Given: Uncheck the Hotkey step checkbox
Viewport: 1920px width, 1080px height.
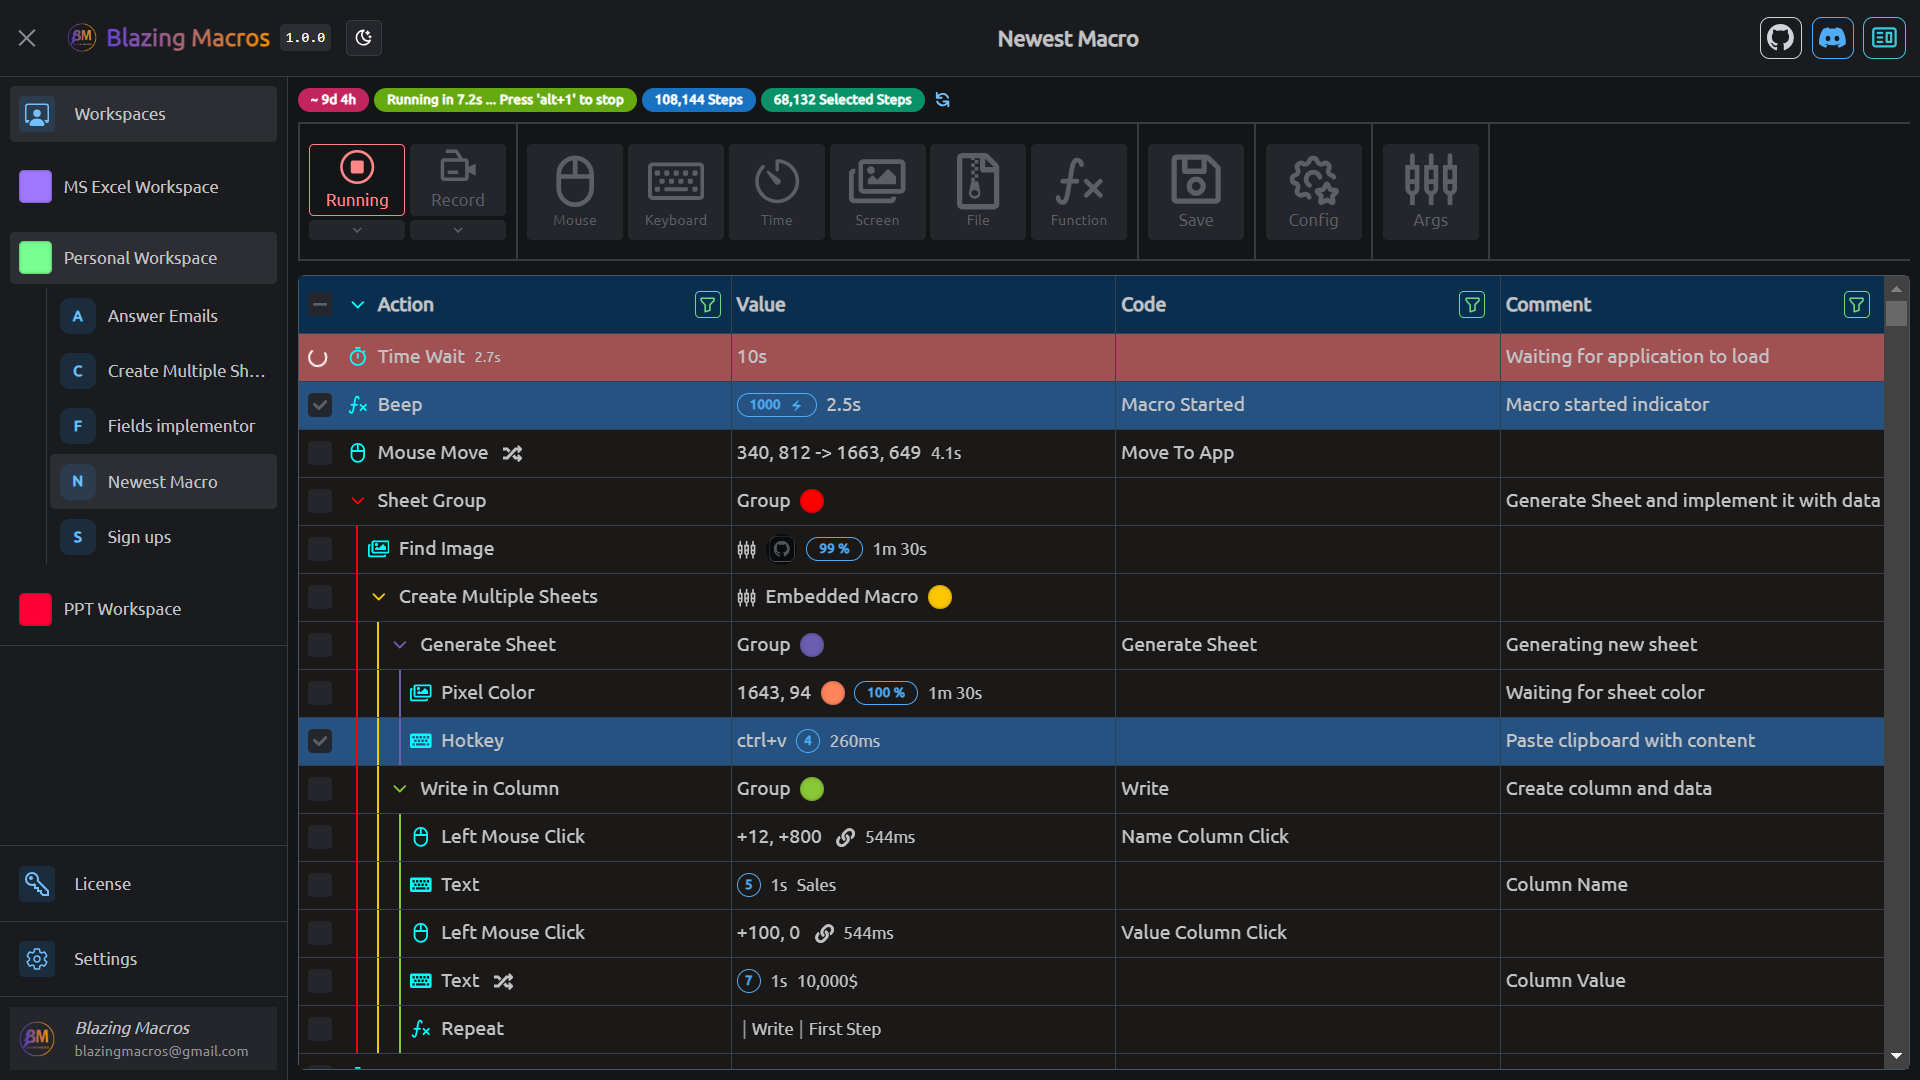Looking at the screenshot, I should click(320, 741).
